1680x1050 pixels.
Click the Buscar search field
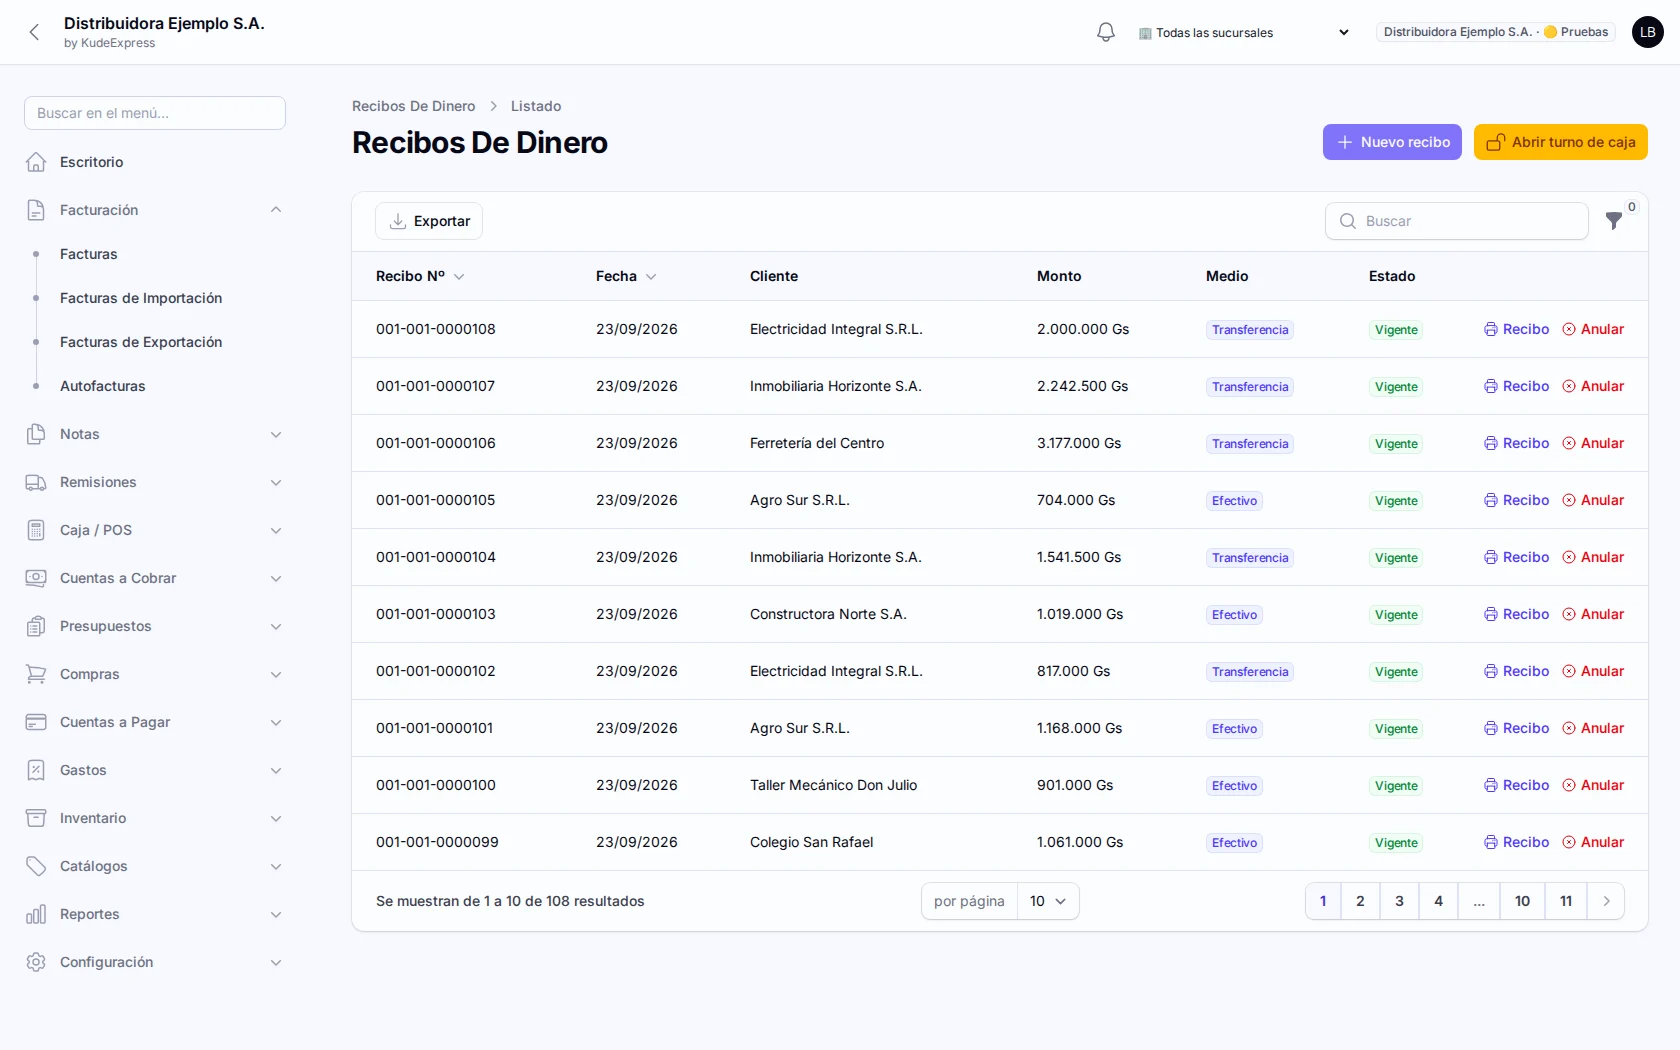coord(1457,221)
